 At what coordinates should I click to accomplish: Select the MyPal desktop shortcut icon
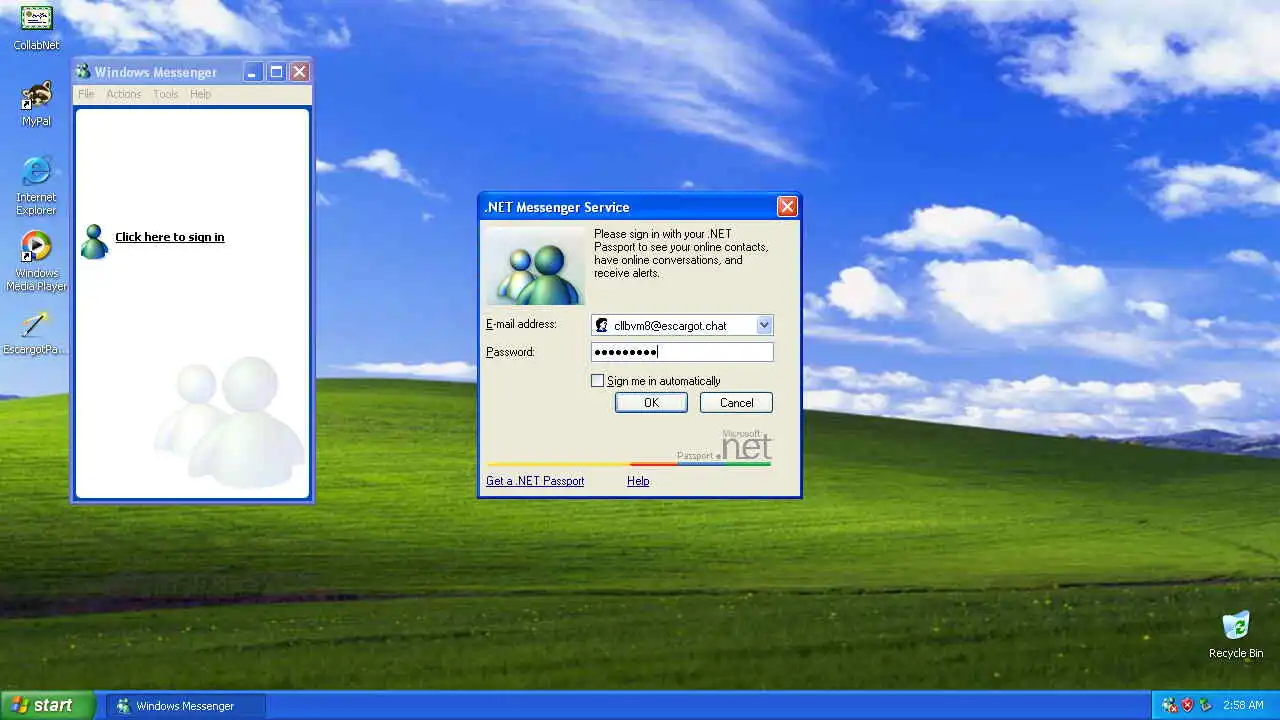(x=36, y=96)
